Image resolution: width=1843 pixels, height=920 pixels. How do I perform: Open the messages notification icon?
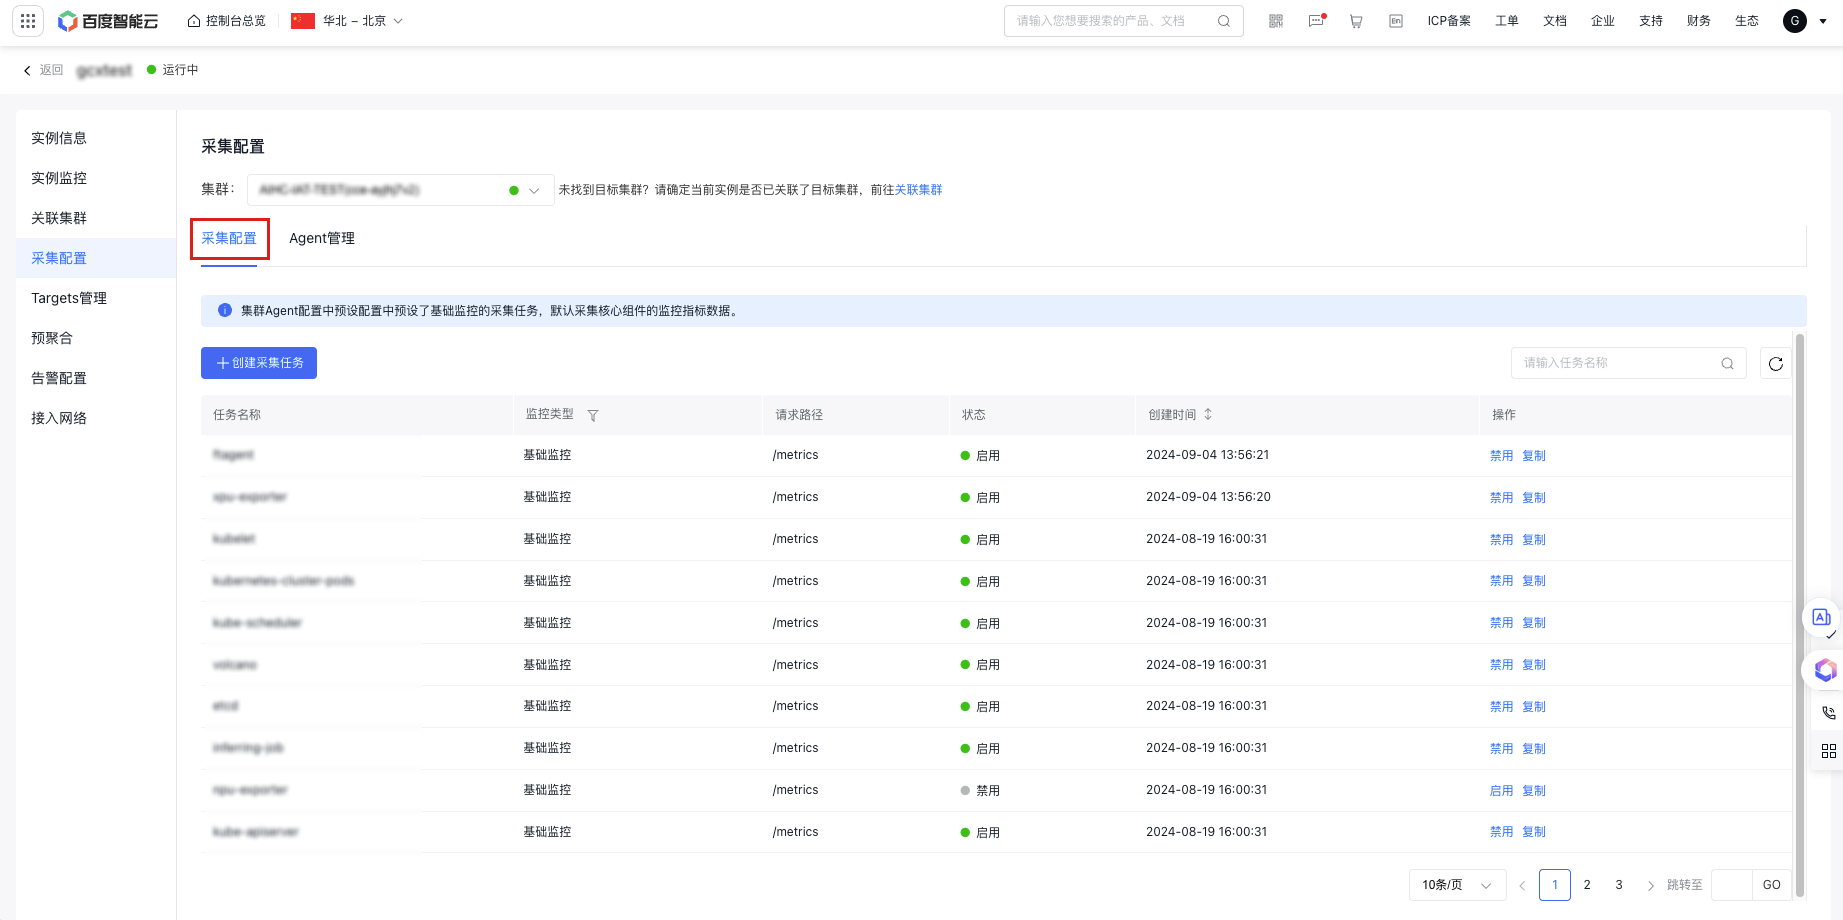pyautogui.click(x=1316, y=21)
